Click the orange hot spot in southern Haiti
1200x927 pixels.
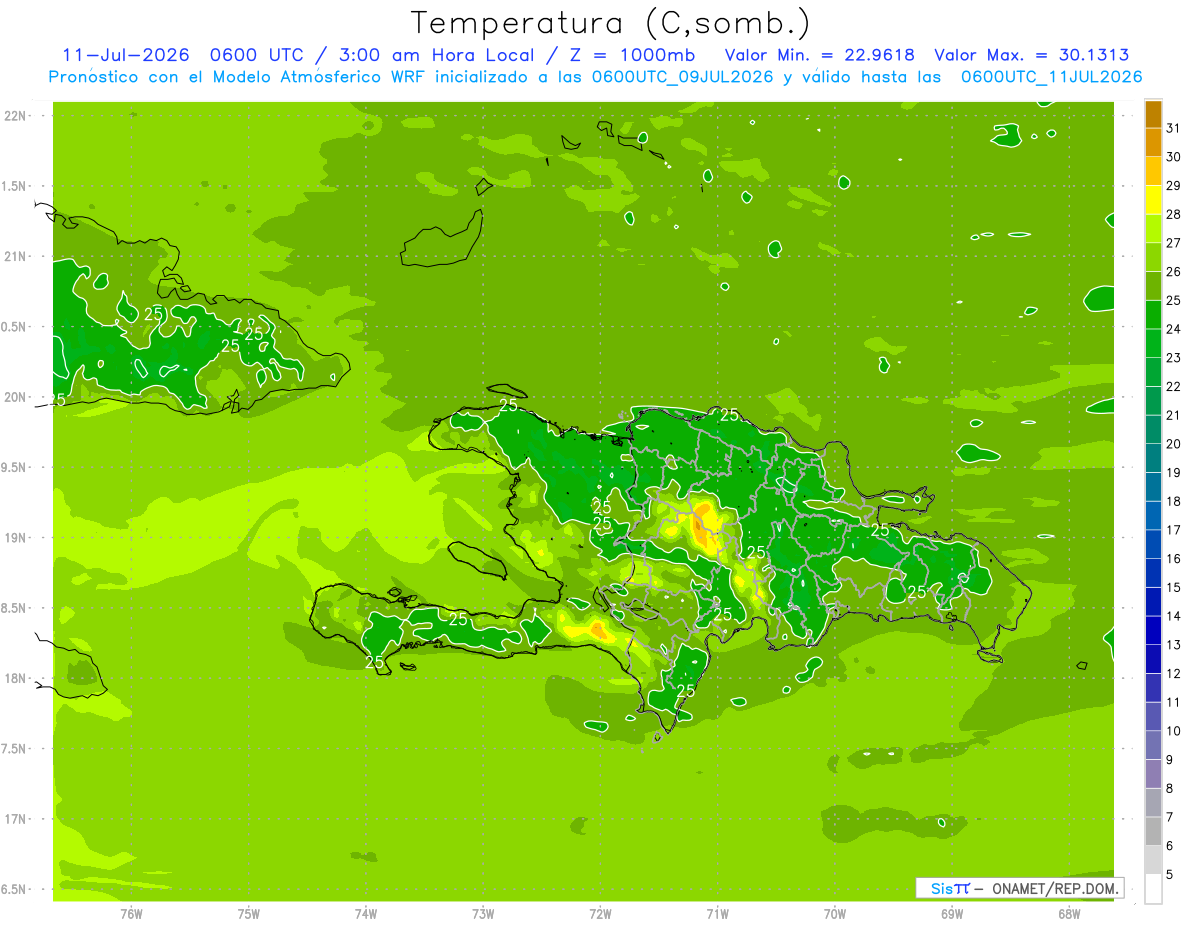point(598,629)
